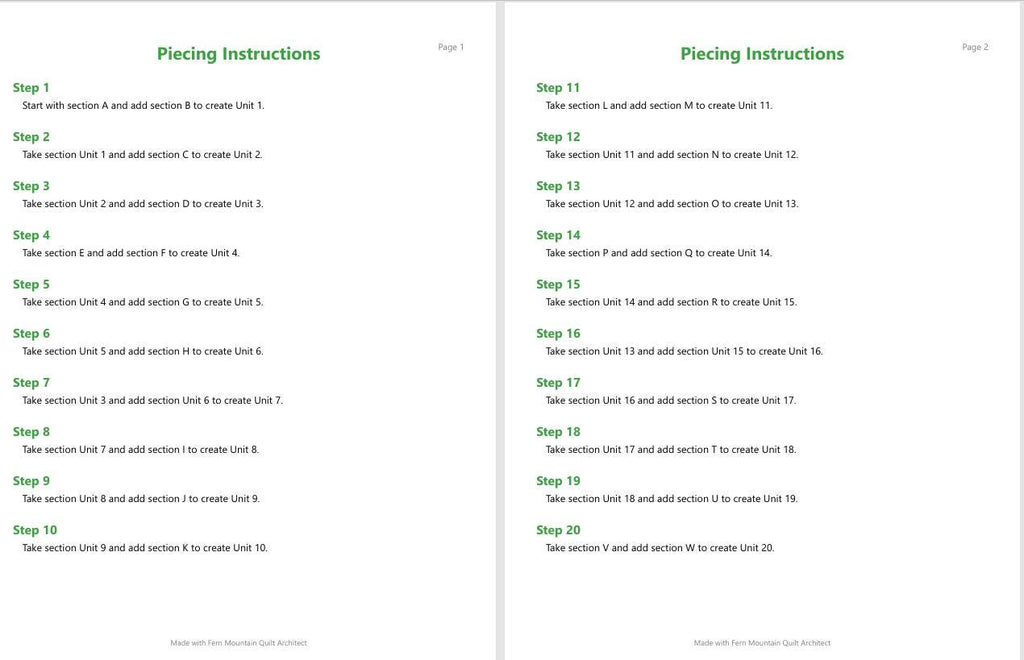Click the instruction adding section K for Unit 10
The width and height of the screenshot is (1024, 660).
tap(145, 548)
